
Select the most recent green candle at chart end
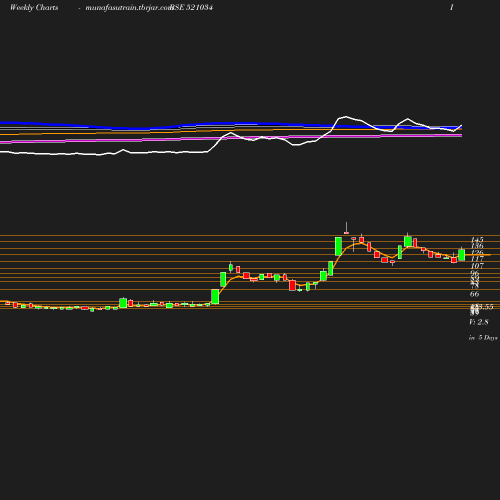point(462,254)
